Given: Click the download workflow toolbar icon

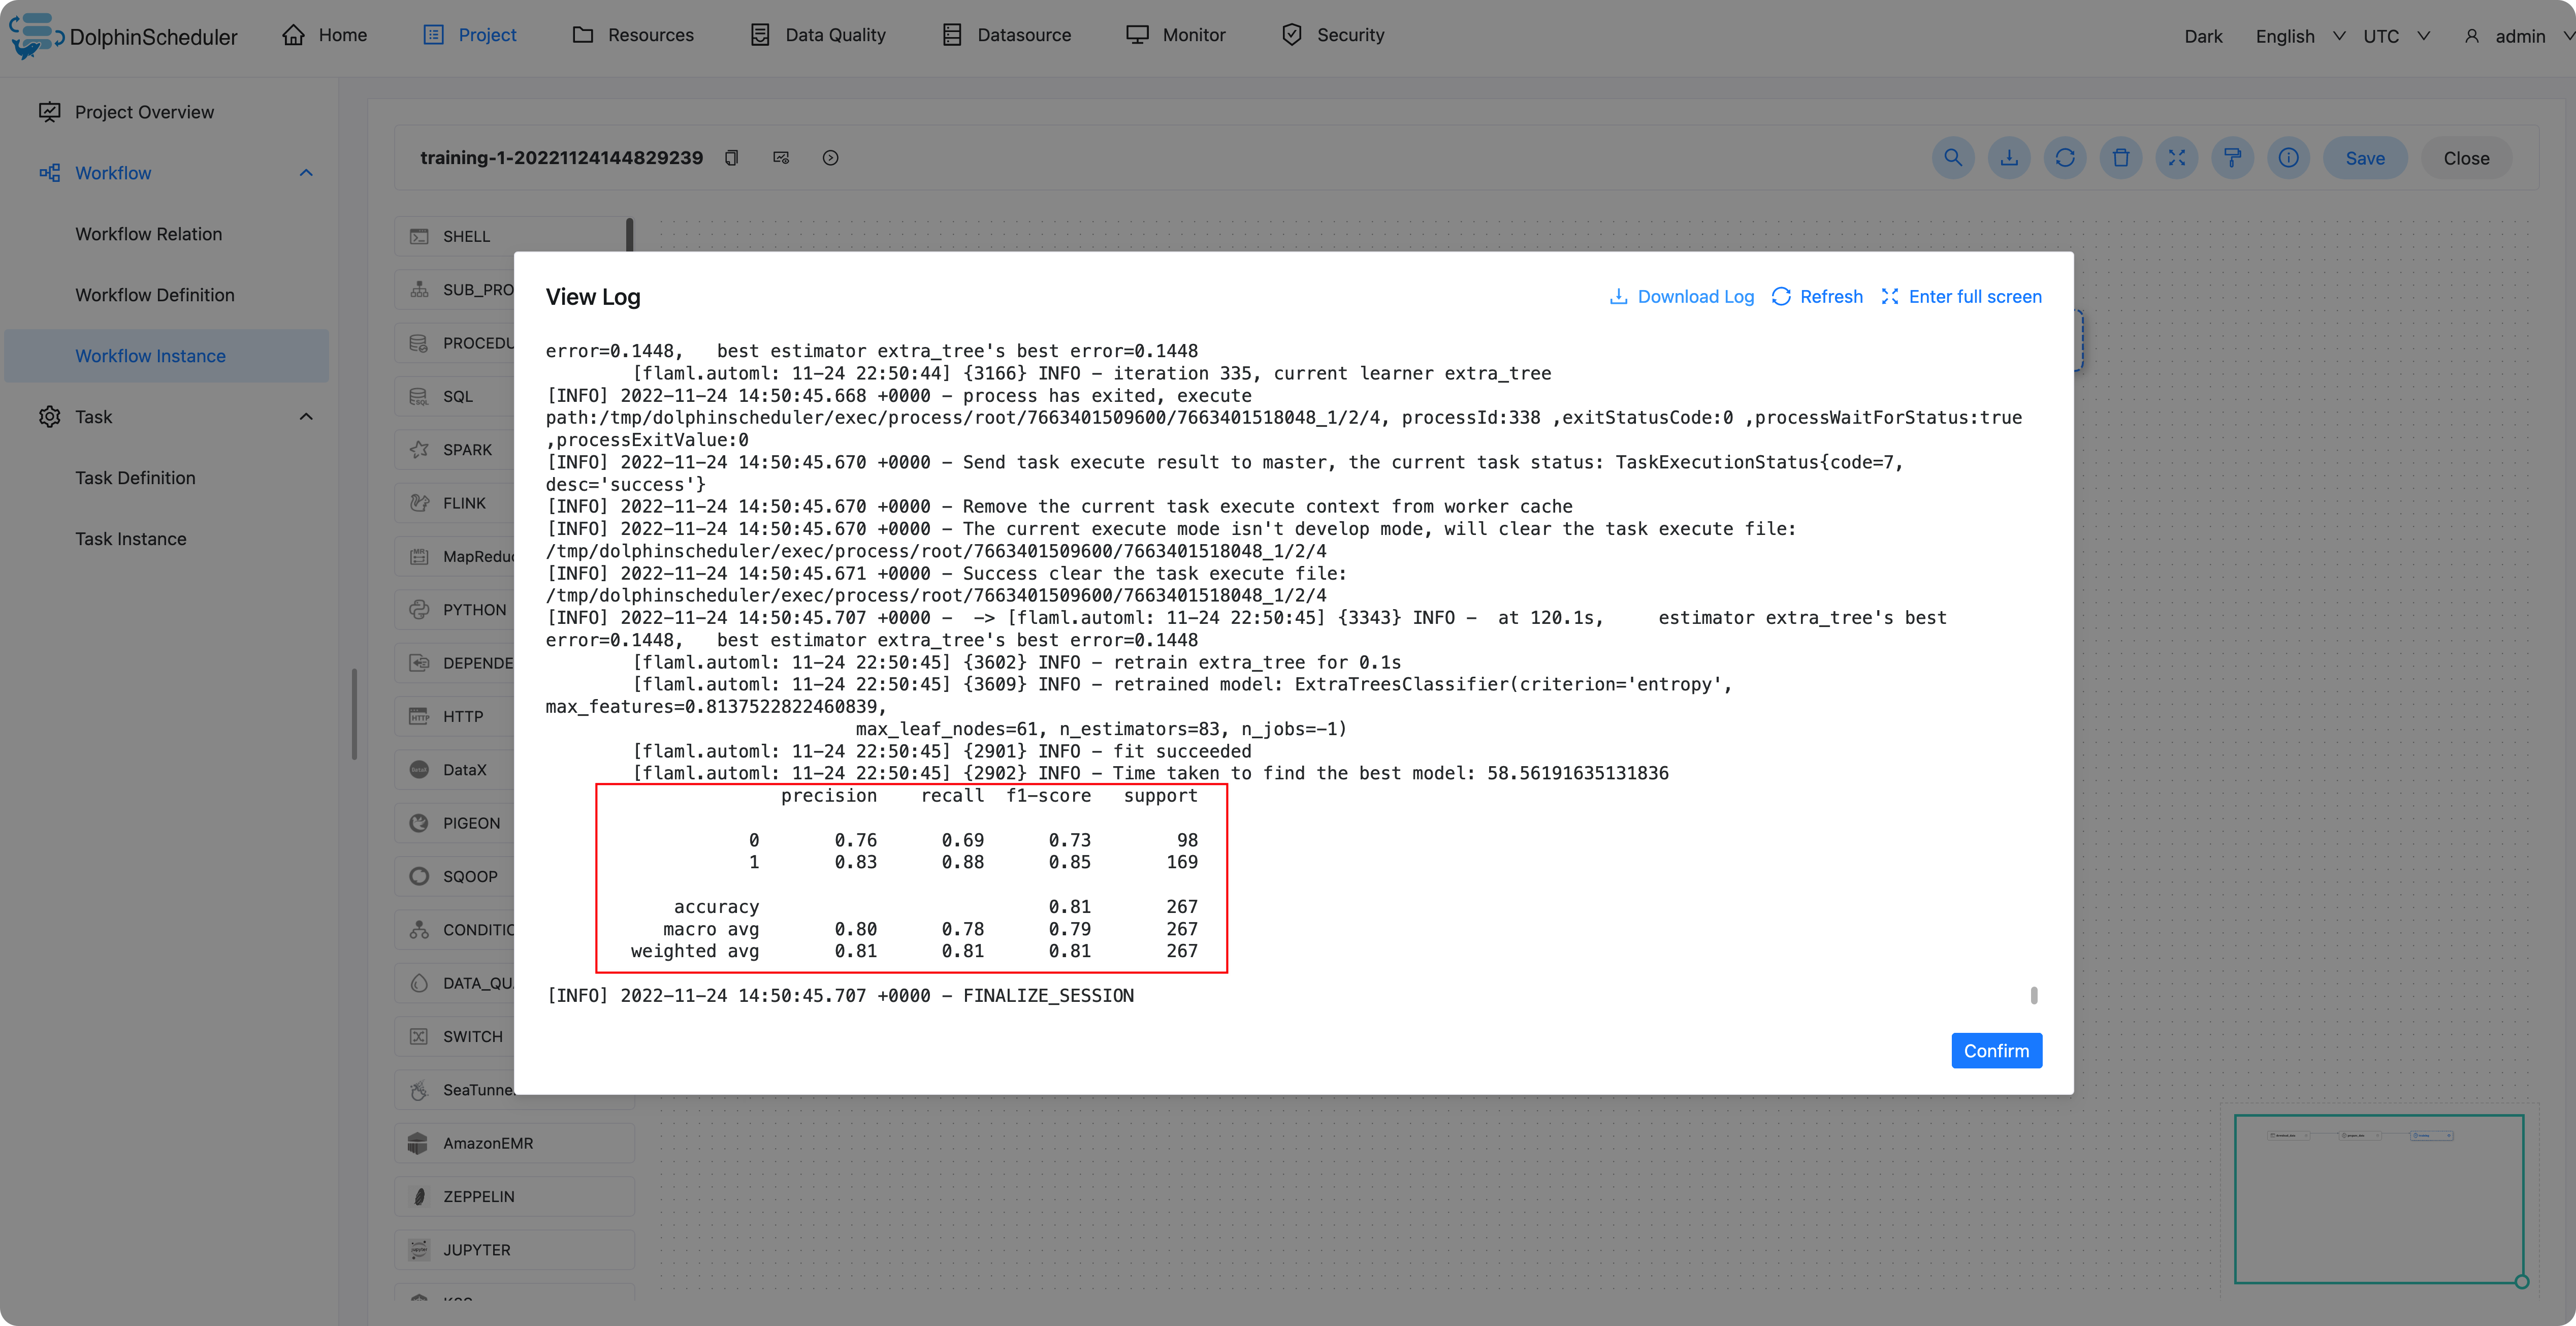Looking at the screenshot, I should 2008,158.
